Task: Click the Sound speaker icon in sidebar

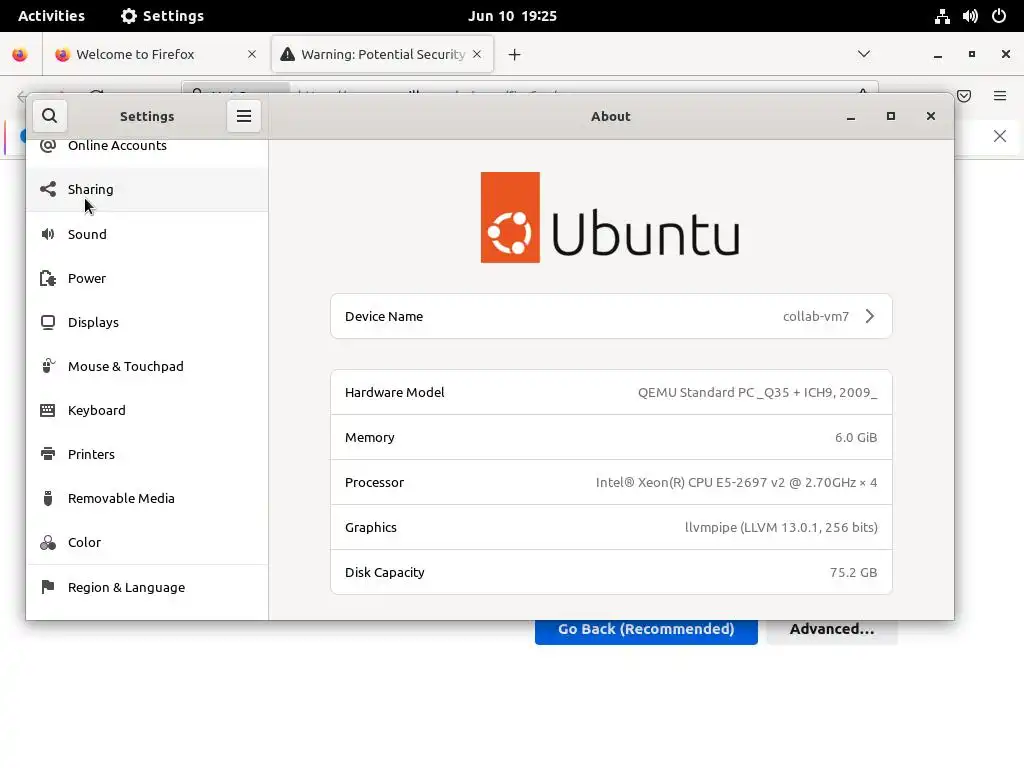Action: 48,234
